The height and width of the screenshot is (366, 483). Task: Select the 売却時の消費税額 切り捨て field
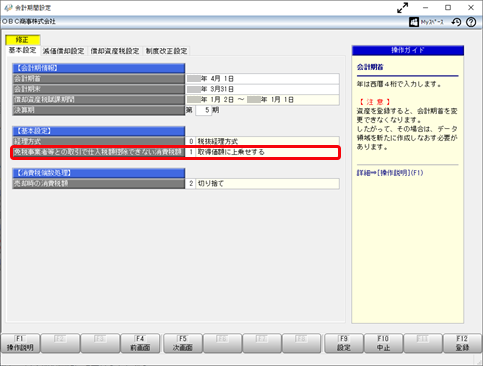pyautogui.click(x=262, y=183)
